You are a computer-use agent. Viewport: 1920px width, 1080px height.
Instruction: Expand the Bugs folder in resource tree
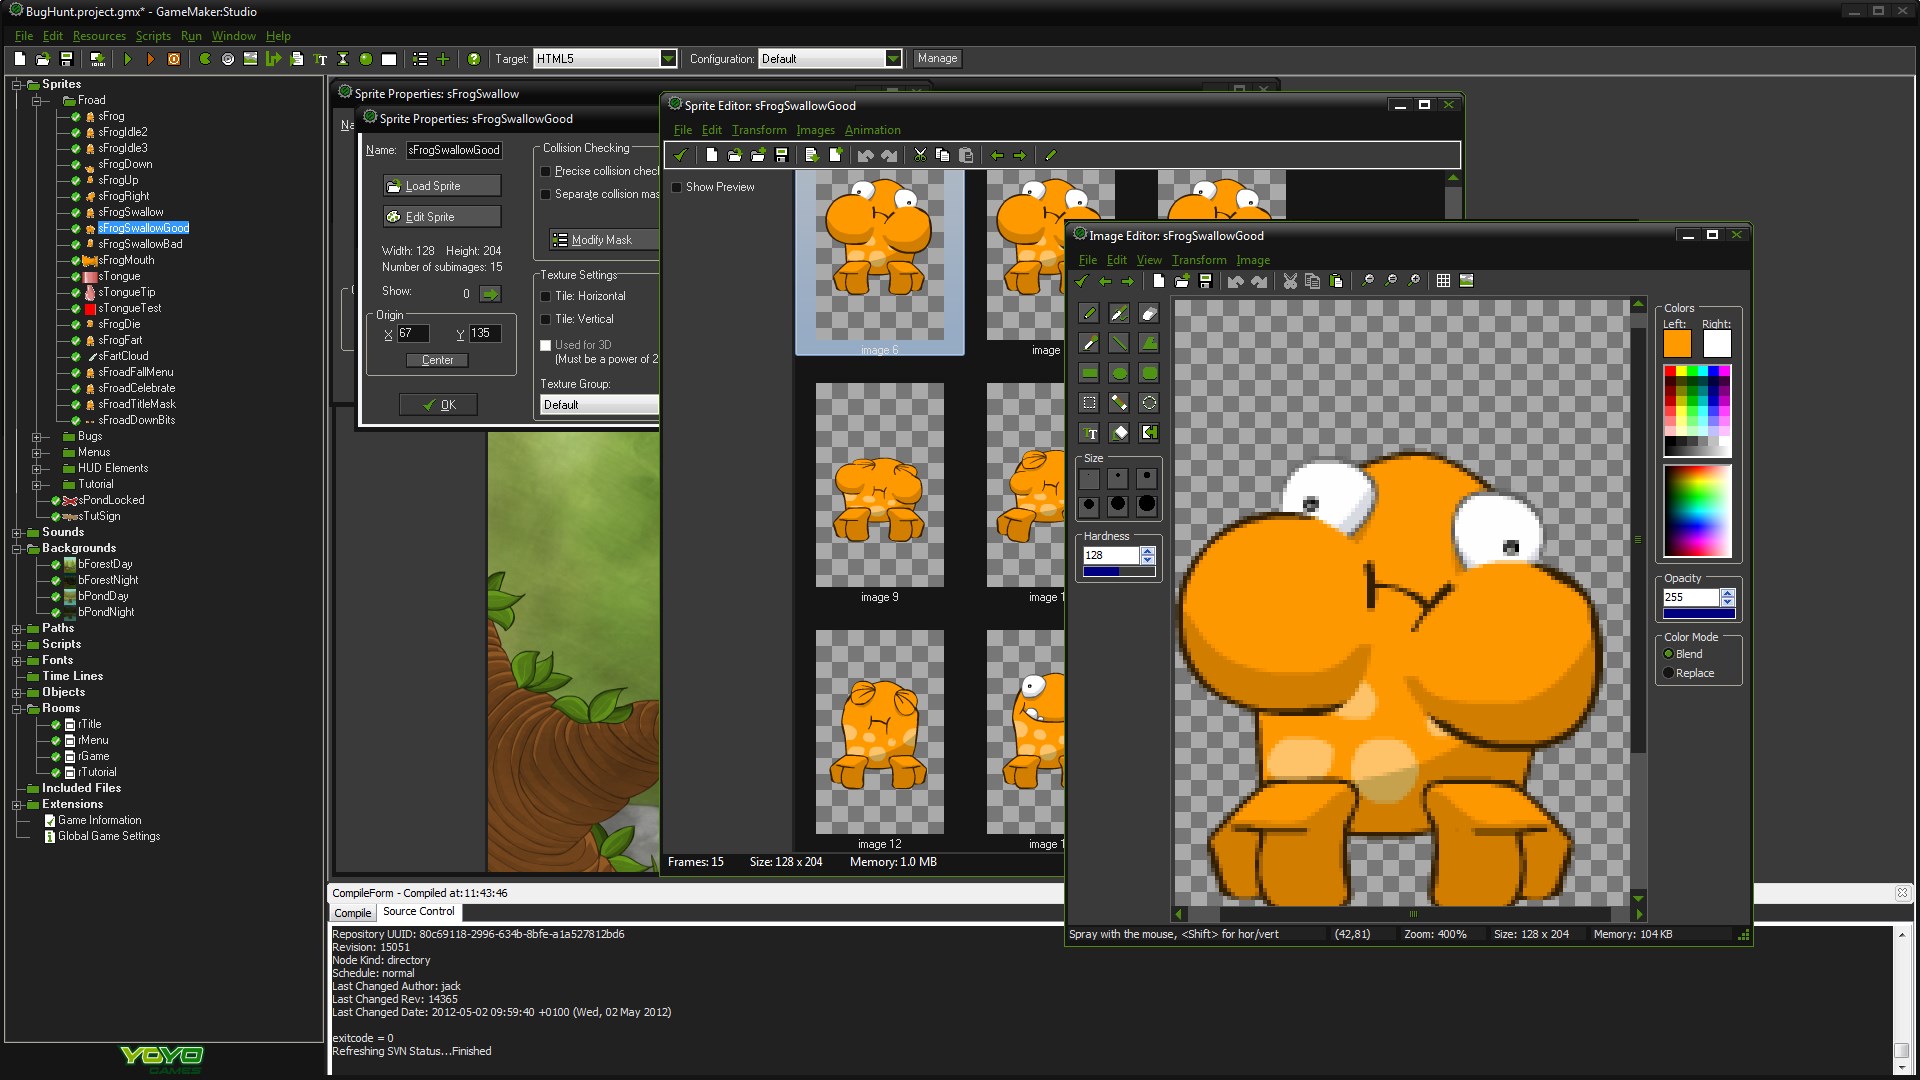pos(36,434)
